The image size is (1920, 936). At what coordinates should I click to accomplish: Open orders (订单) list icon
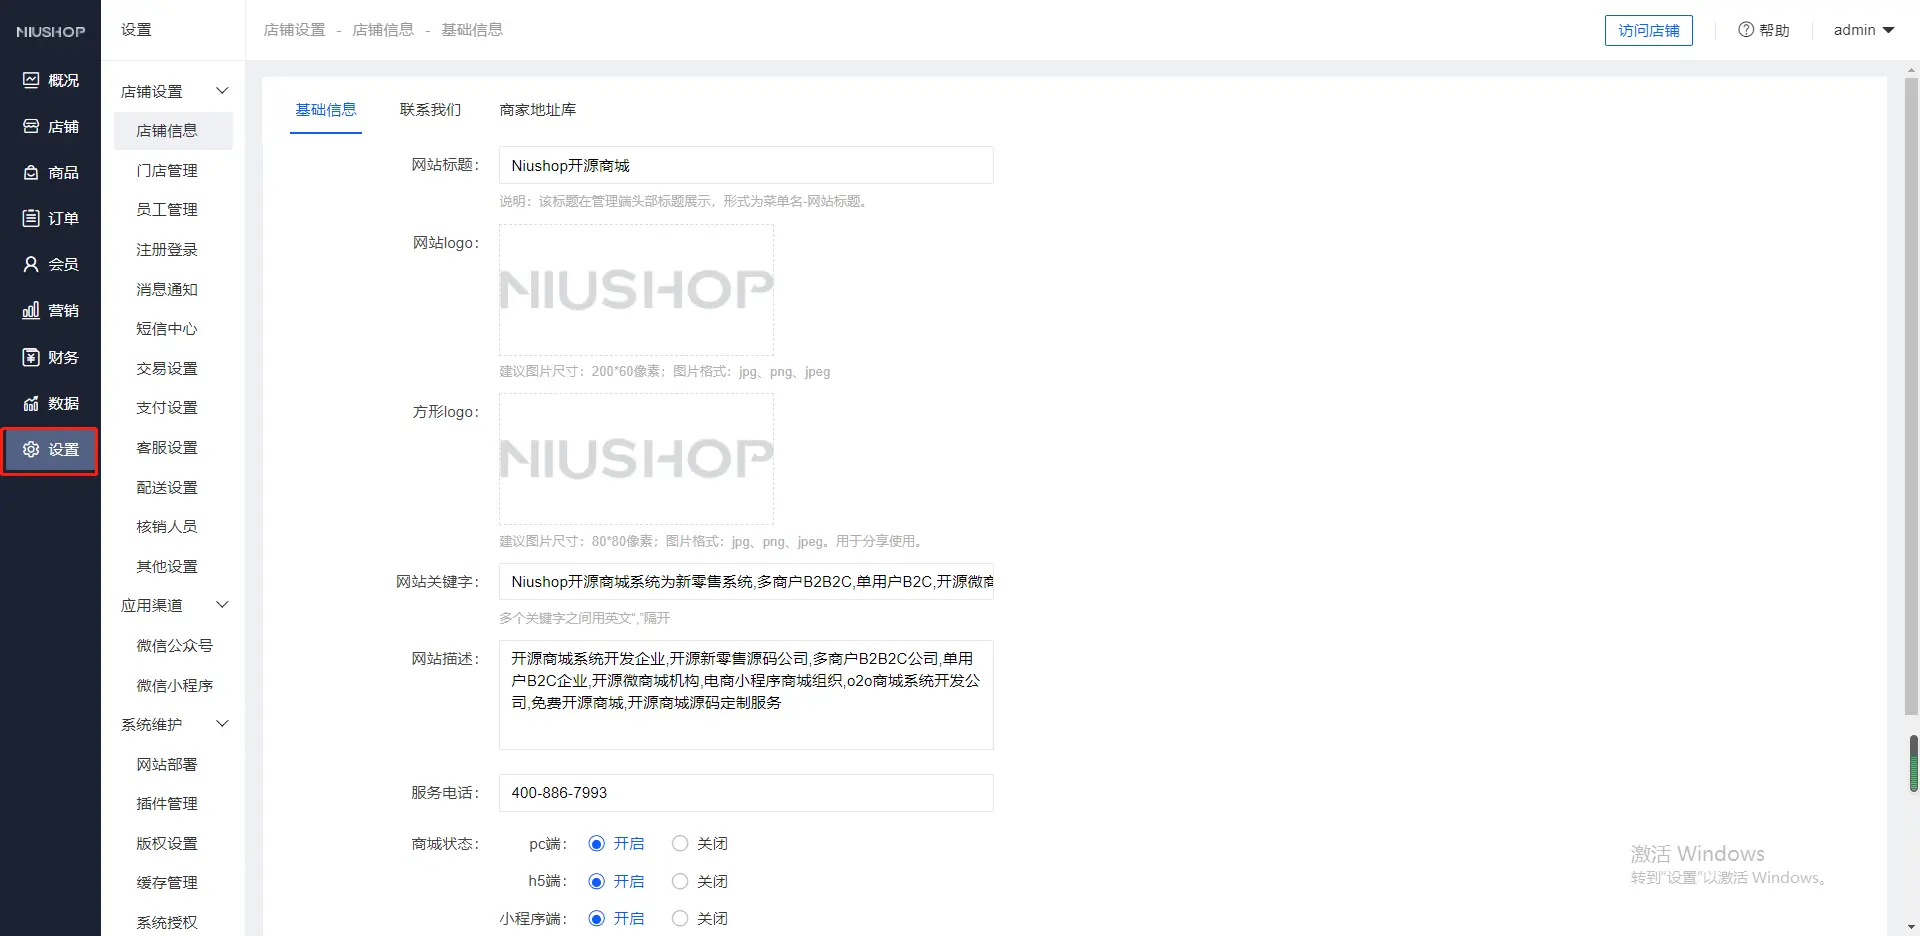pos(31,218)
